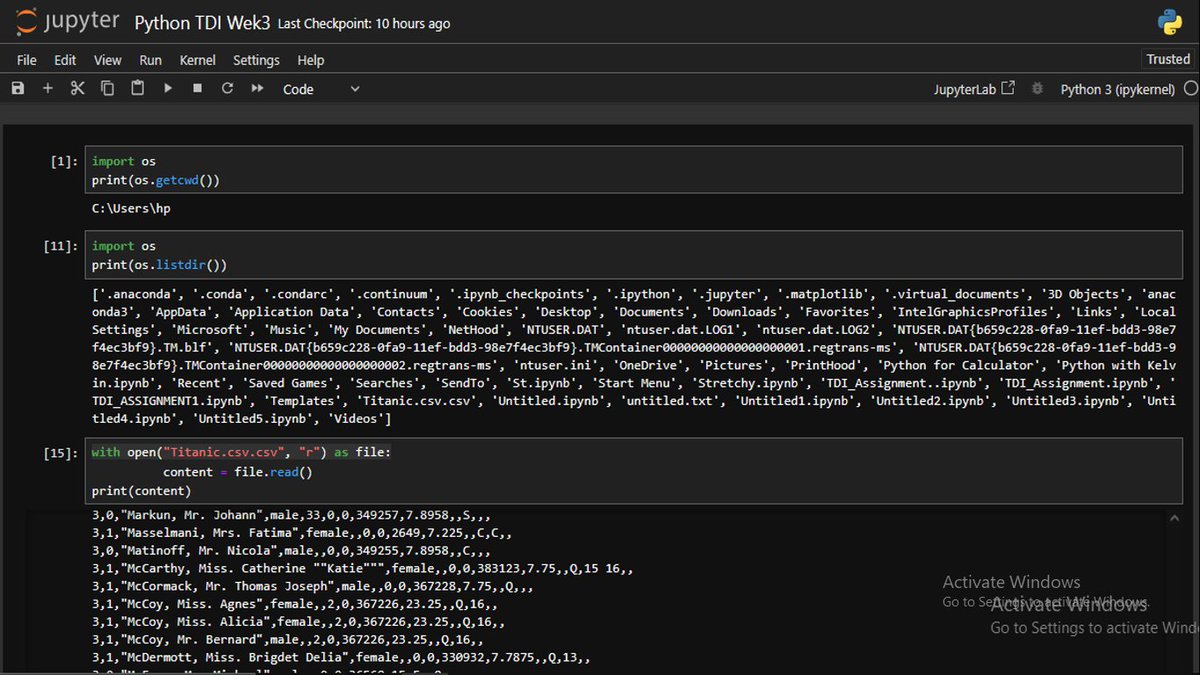Screen dimensions: 1200x675
Task: Click the print(content) line
Action: click(141, 491)
